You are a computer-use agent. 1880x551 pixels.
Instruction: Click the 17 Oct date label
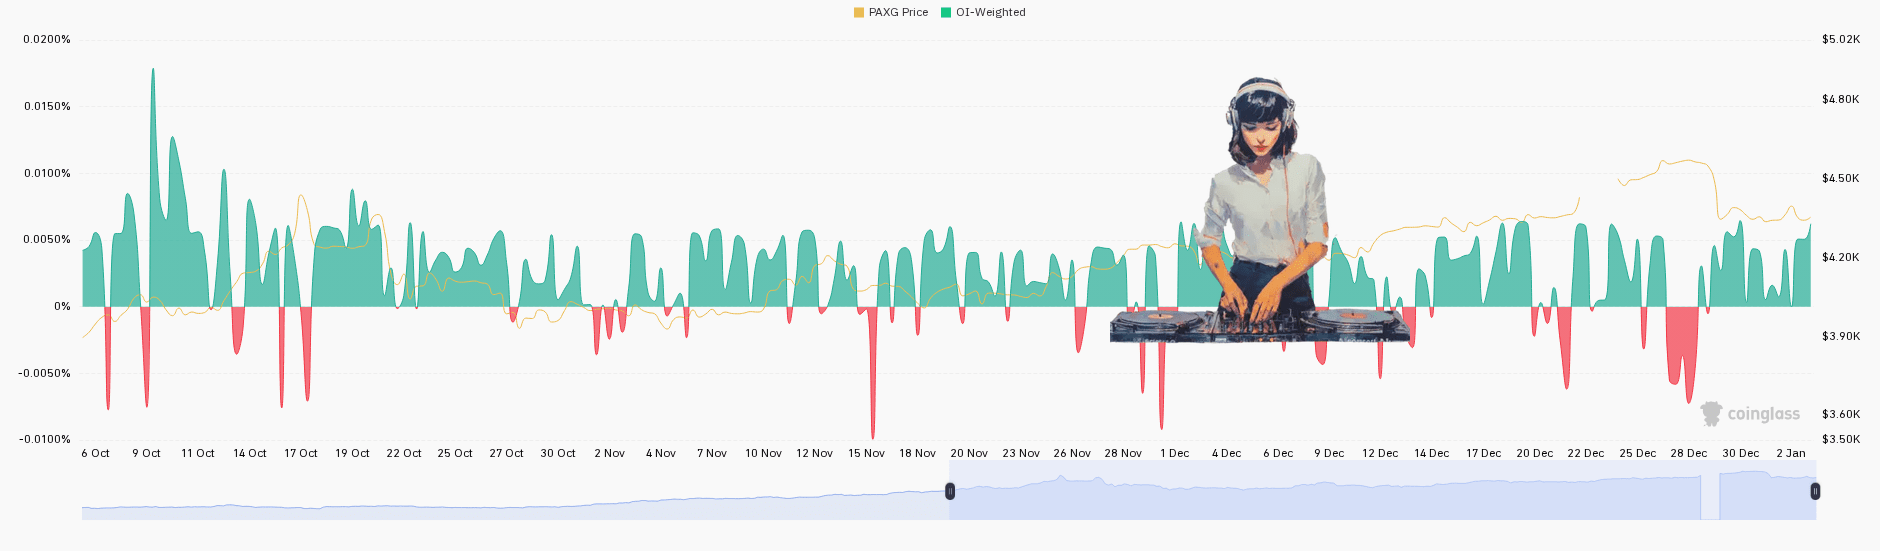[301, 453]
